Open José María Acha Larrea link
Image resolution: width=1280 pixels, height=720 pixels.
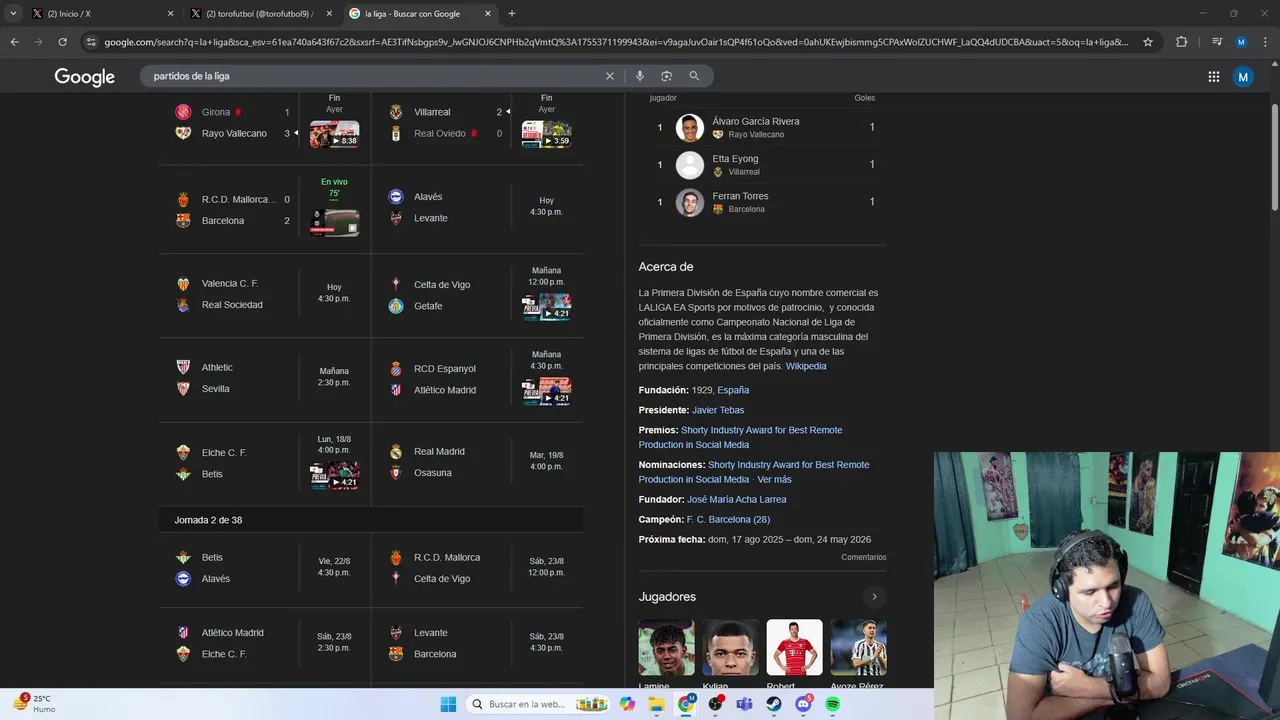pyautogui.click(x=736, y=499)
